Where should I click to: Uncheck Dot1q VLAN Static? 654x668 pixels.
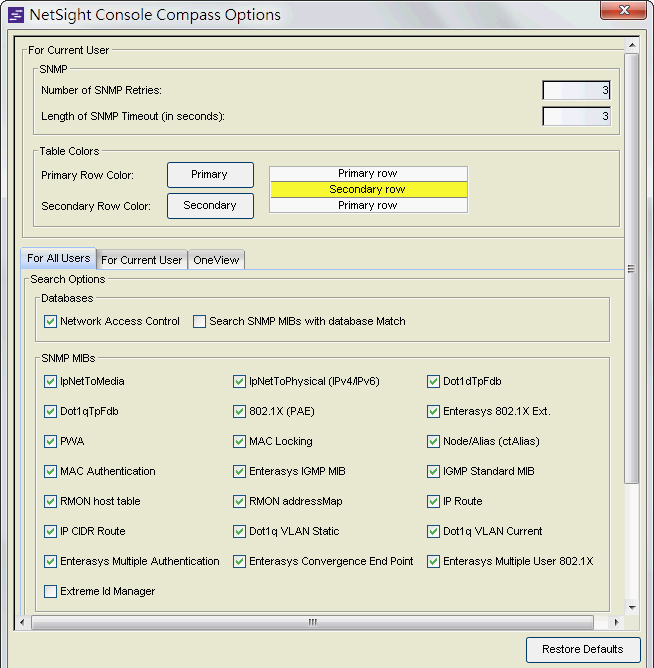tap(239, 531)
